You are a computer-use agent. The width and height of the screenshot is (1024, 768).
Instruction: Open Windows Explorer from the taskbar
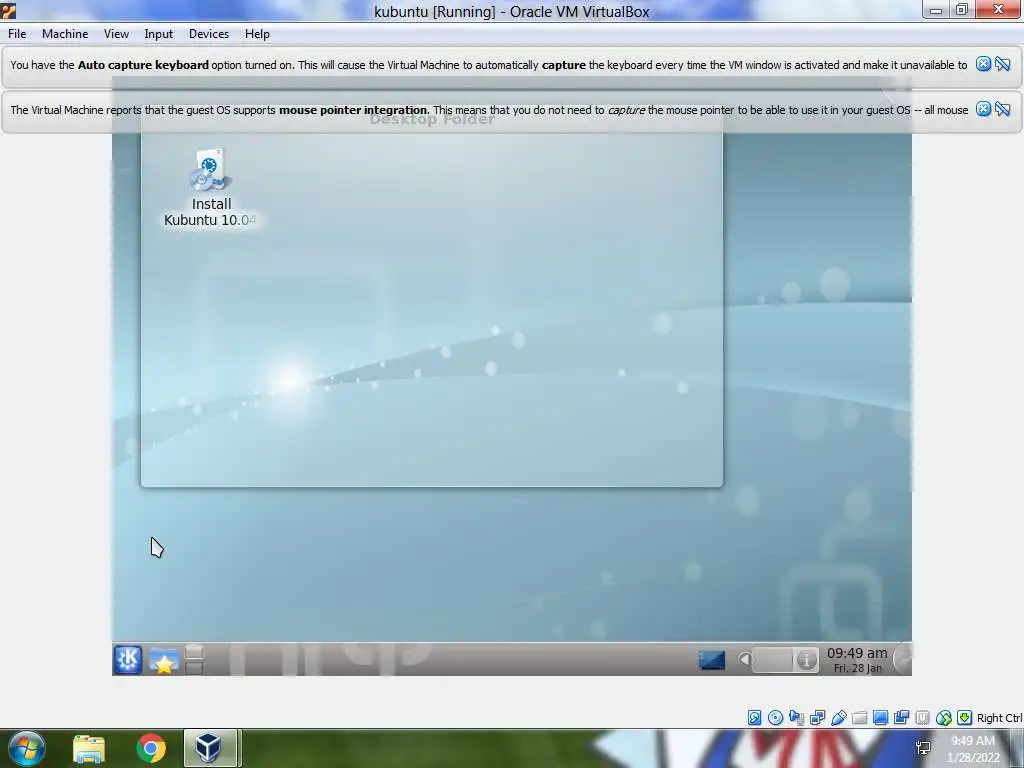pyautogui.click(x=89, y=748)
